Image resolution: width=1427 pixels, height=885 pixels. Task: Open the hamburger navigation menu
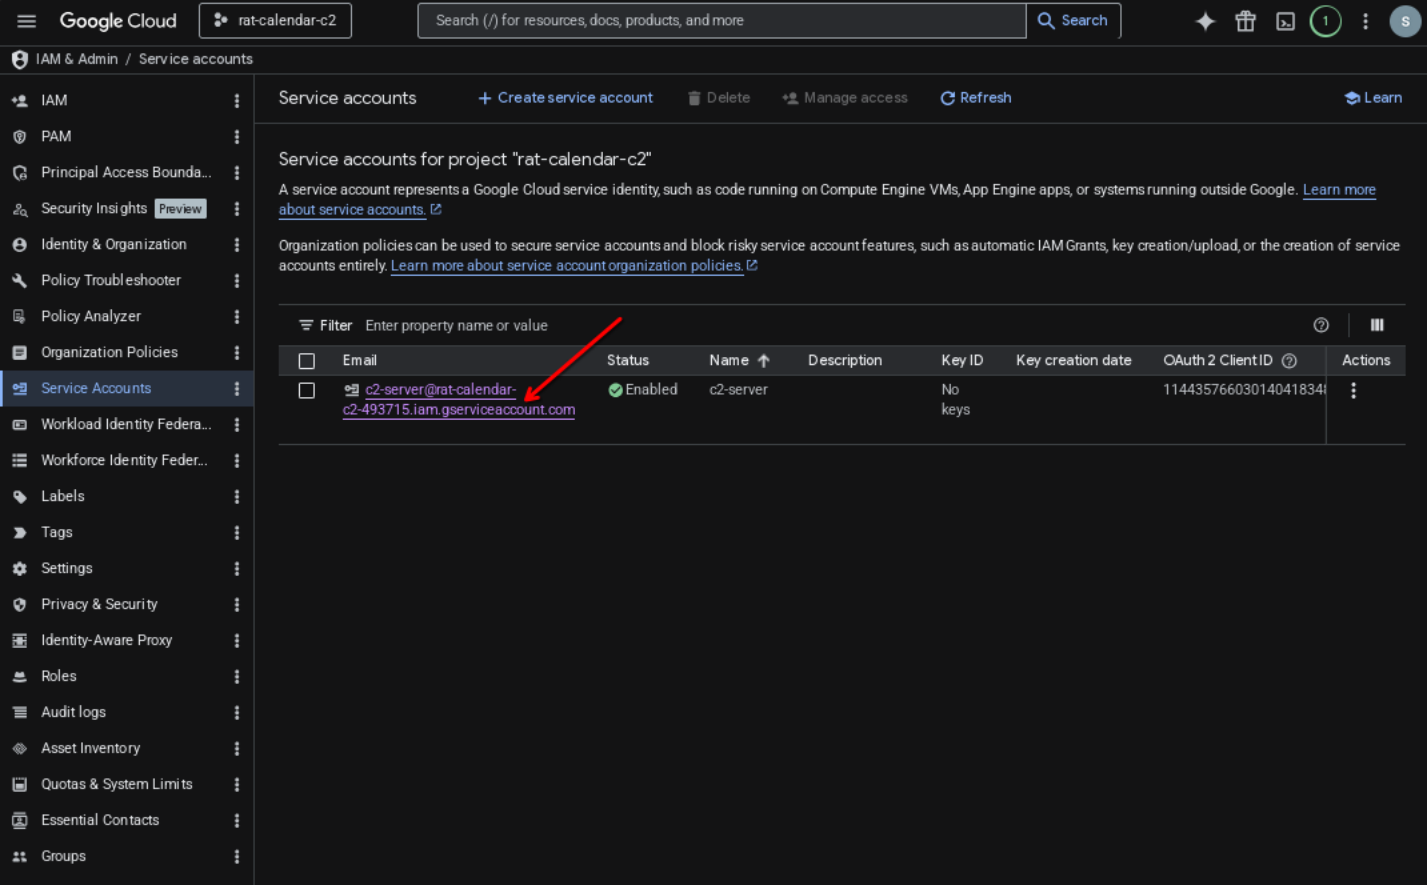[x=27, y=21]
